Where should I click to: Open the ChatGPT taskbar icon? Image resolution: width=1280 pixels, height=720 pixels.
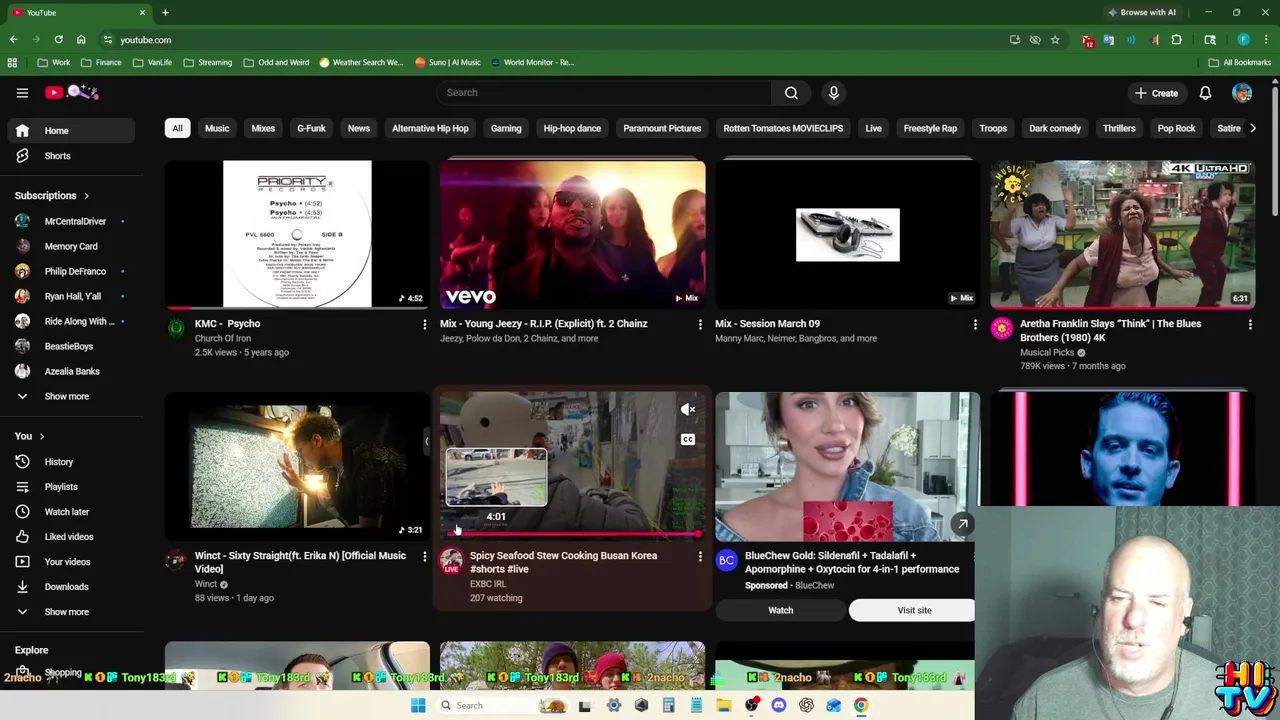coord(806,705)
